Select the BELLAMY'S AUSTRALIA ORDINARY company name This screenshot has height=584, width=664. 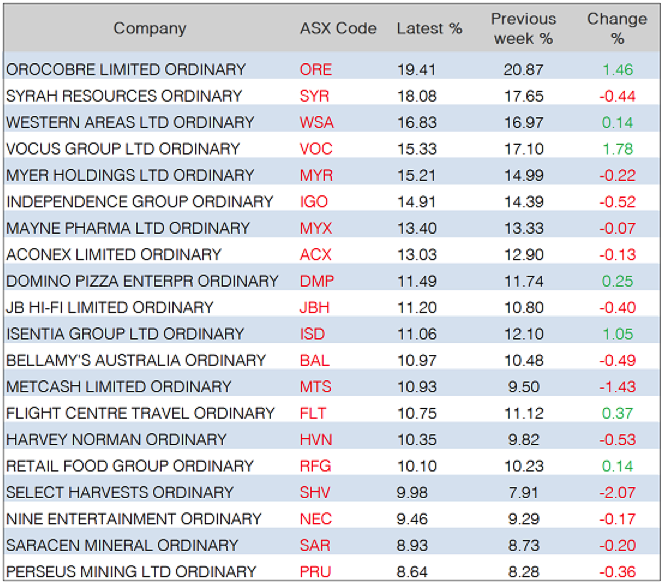[136, 360]
